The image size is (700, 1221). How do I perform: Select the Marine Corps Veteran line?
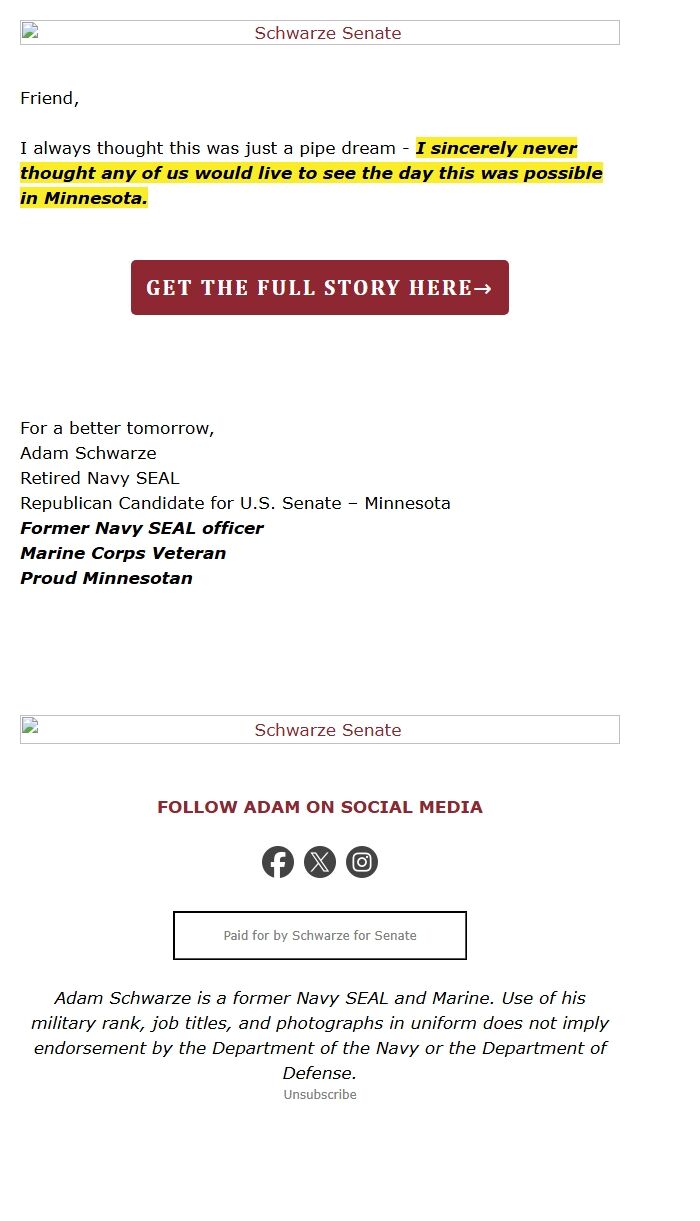click(123, 553)
